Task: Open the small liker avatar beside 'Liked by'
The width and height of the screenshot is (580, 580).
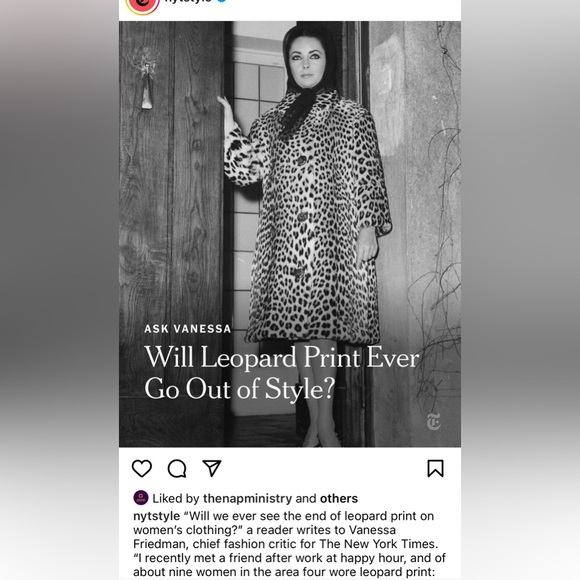Action: pos(141,498)
